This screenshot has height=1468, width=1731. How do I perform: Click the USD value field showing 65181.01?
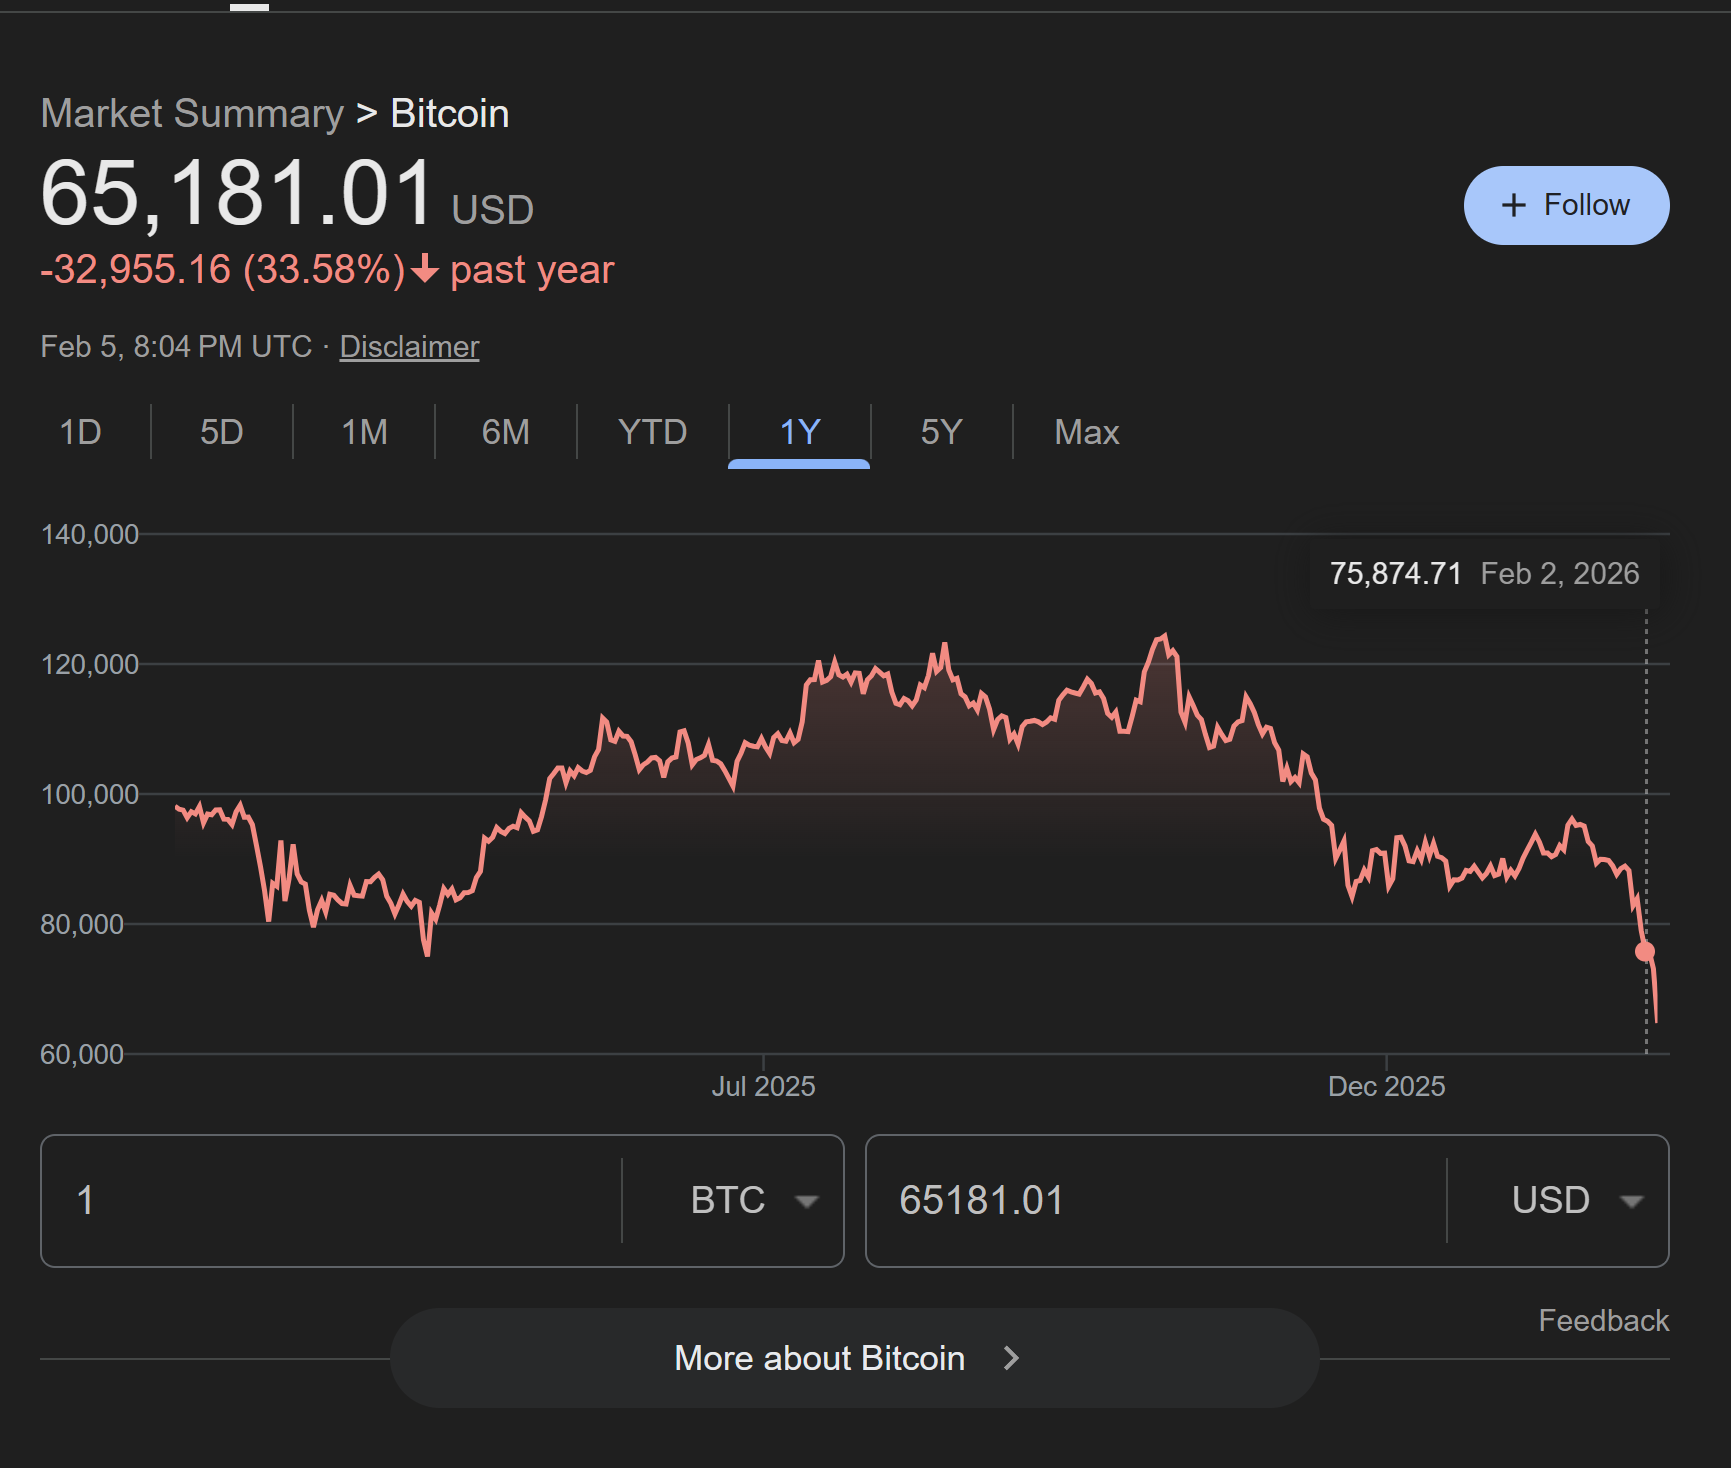1150,1200
